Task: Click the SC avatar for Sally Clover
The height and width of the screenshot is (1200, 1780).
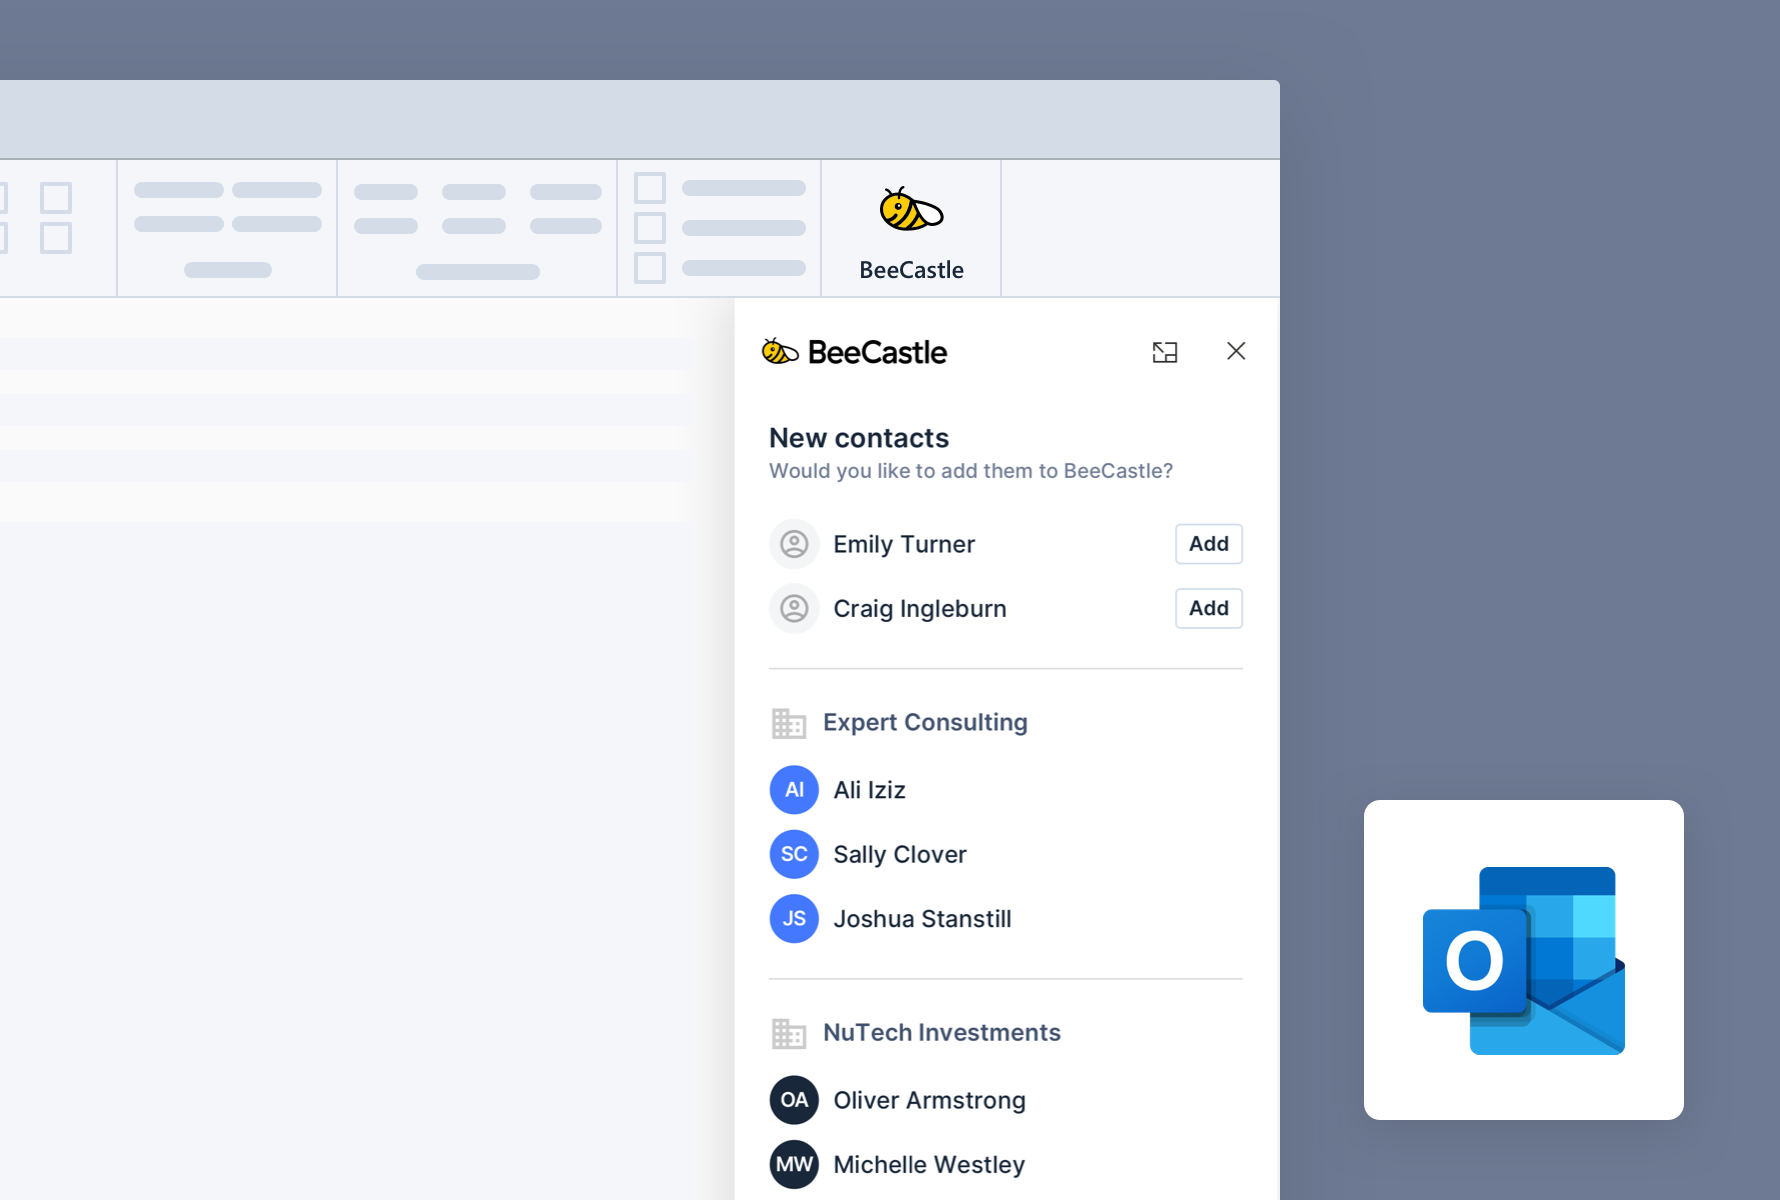Action: click(x=794, y=854)
